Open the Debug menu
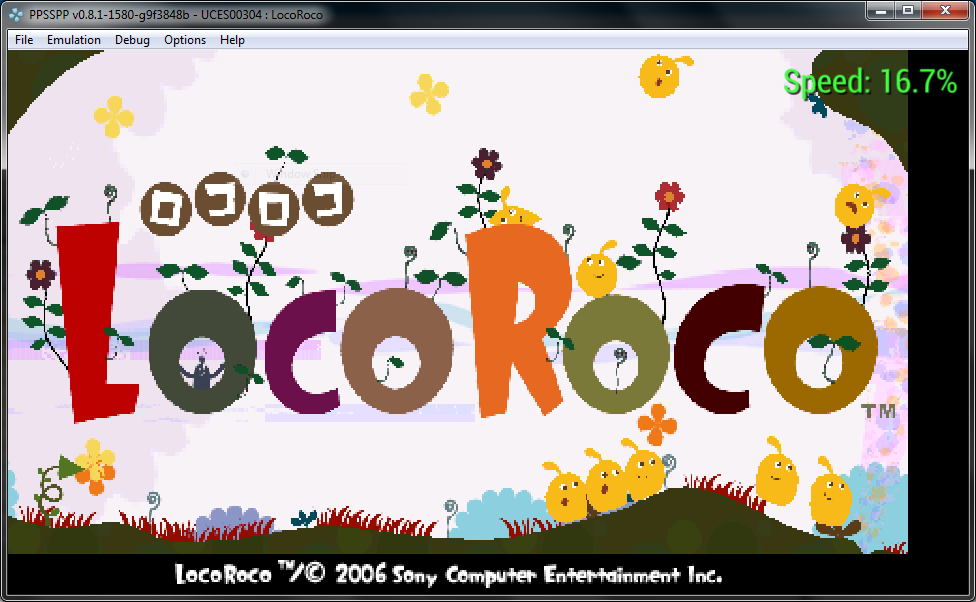 tap(132, 40)
